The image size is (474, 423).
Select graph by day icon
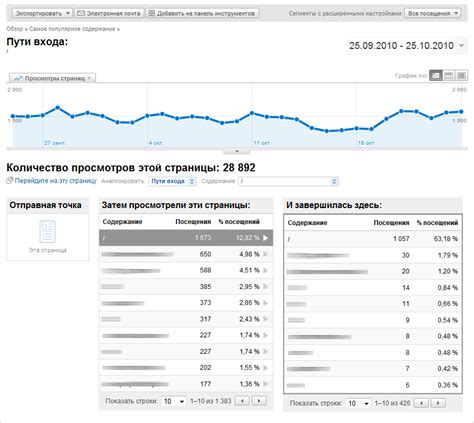point(436,76)
